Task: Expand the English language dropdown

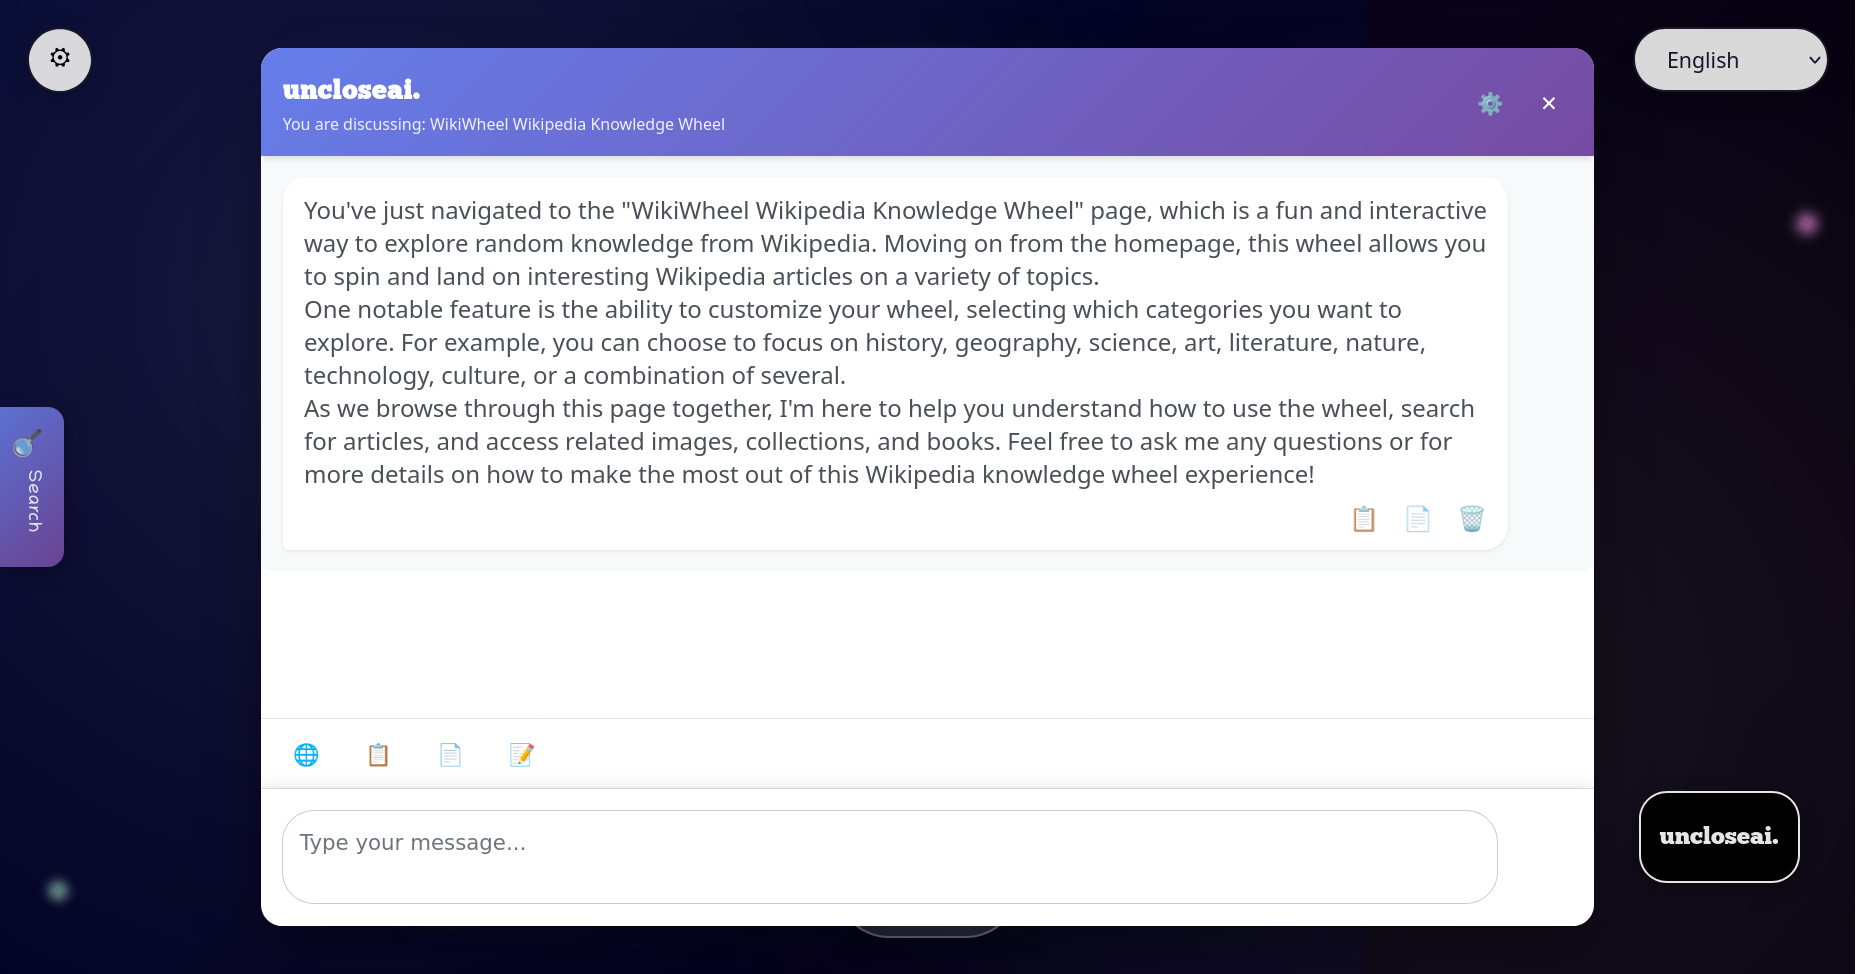Action: tap(1730, 60)
